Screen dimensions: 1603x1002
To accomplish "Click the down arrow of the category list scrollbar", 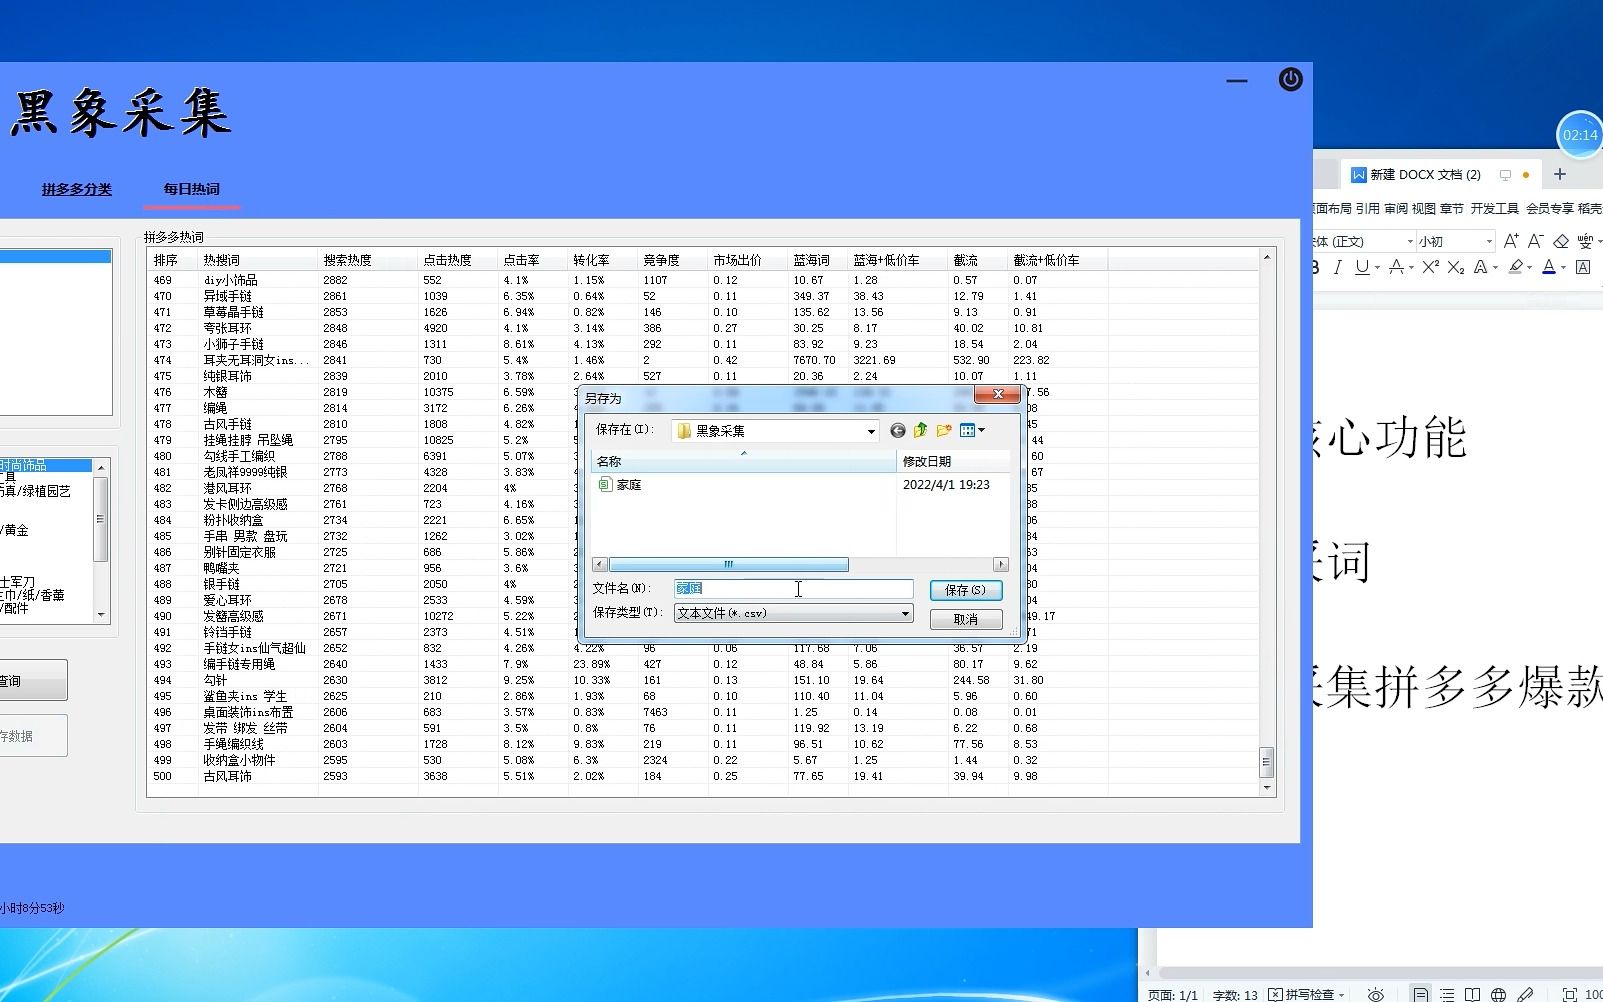I will (101, 614).
